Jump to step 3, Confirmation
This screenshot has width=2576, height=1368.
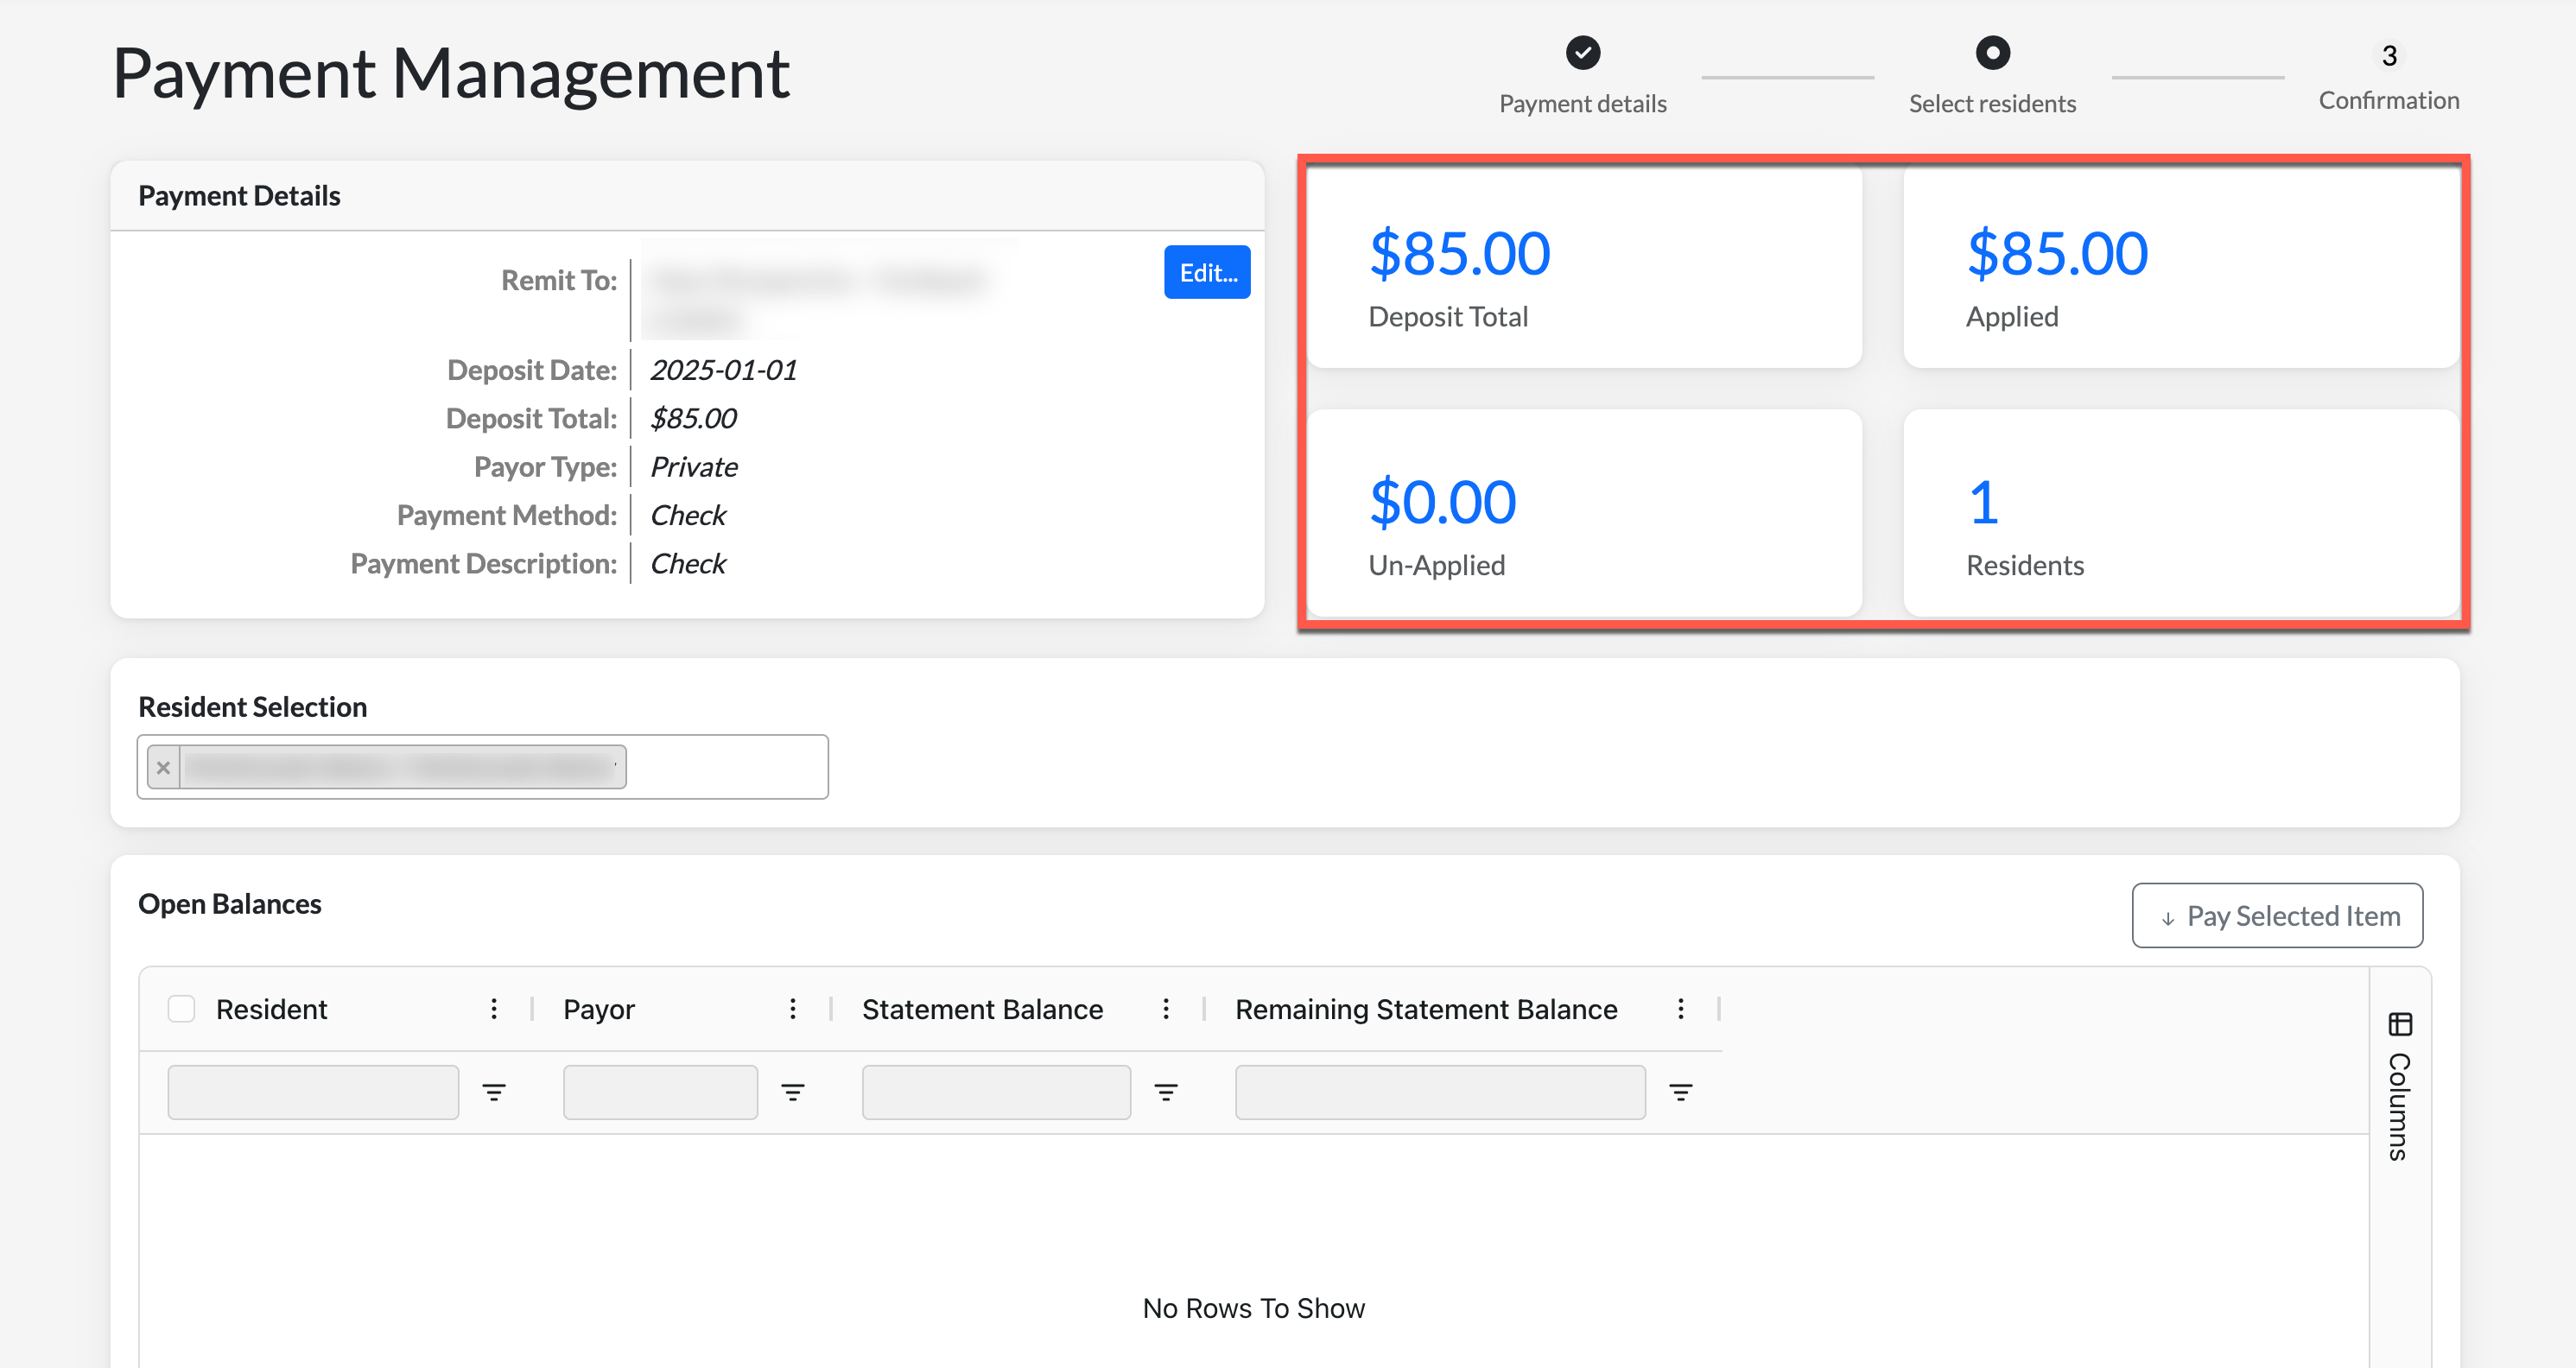2388,56
